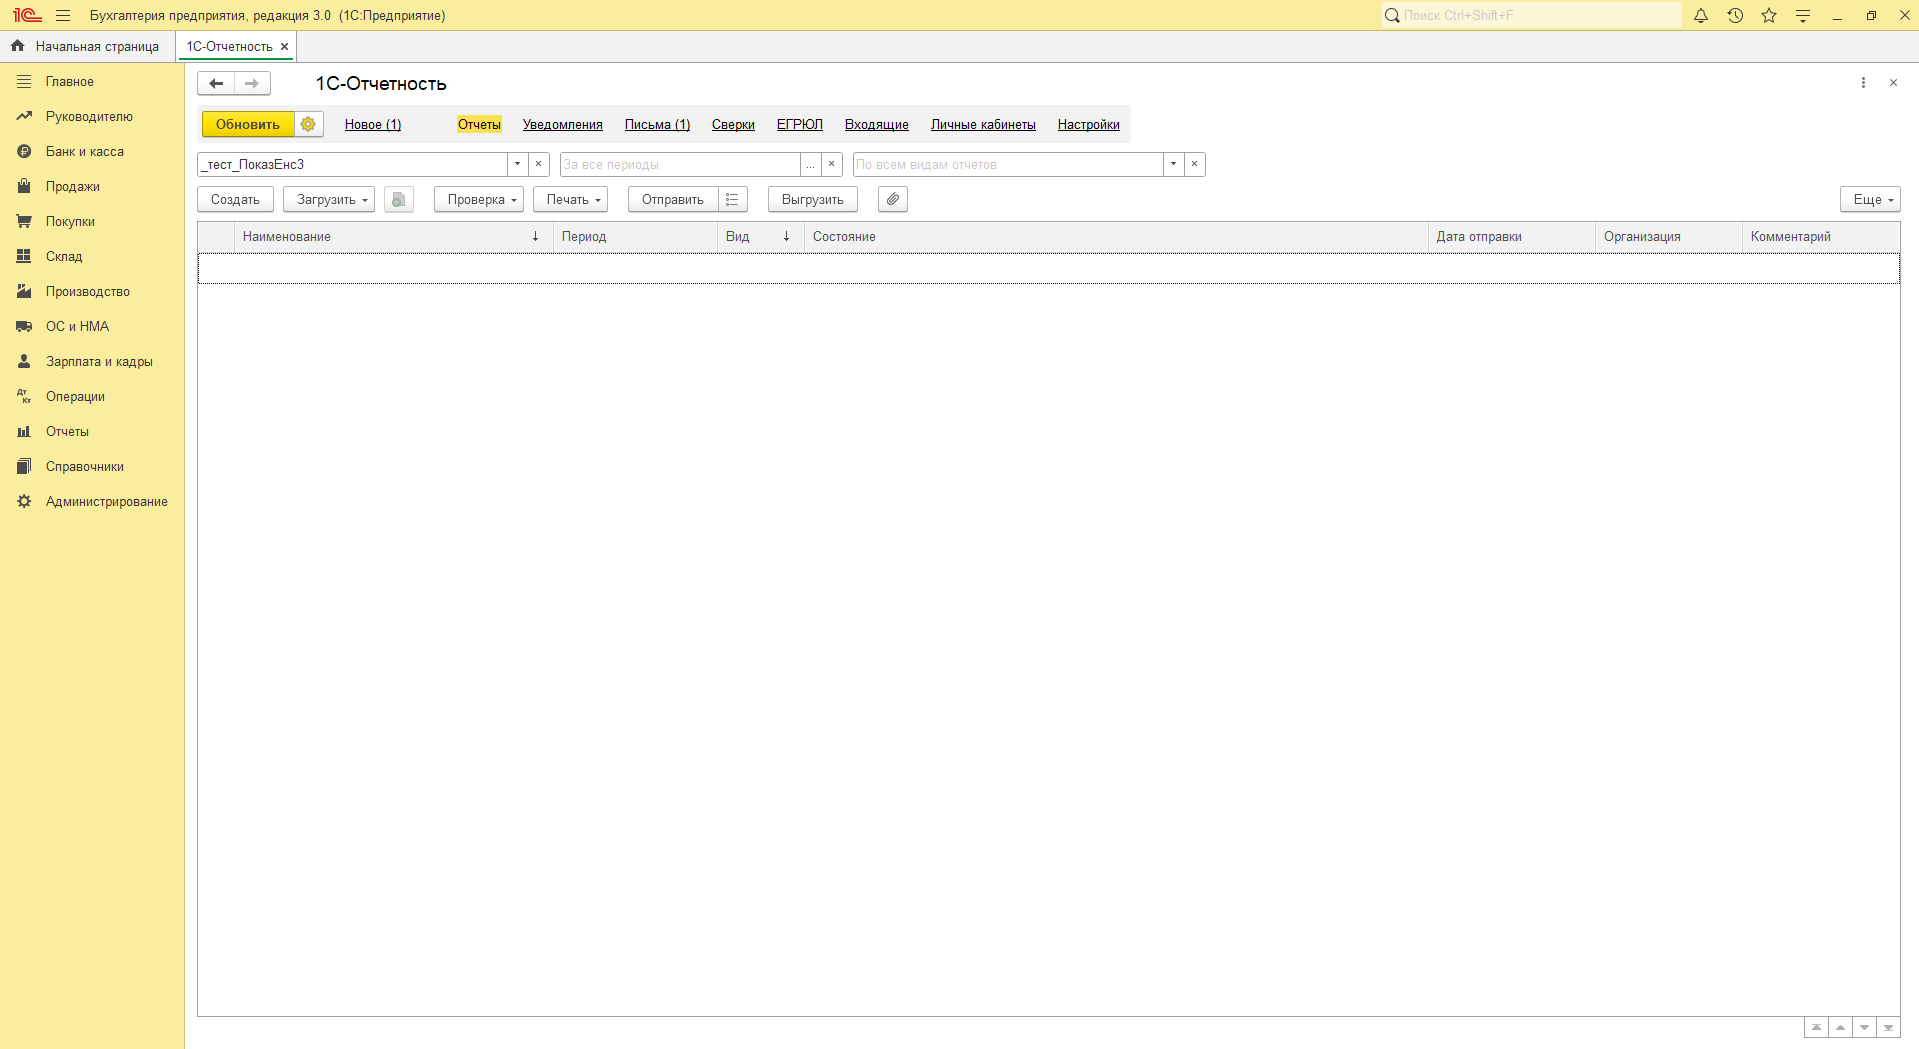Click the copy report icon beside Загрузить

[x=398, y=199]
